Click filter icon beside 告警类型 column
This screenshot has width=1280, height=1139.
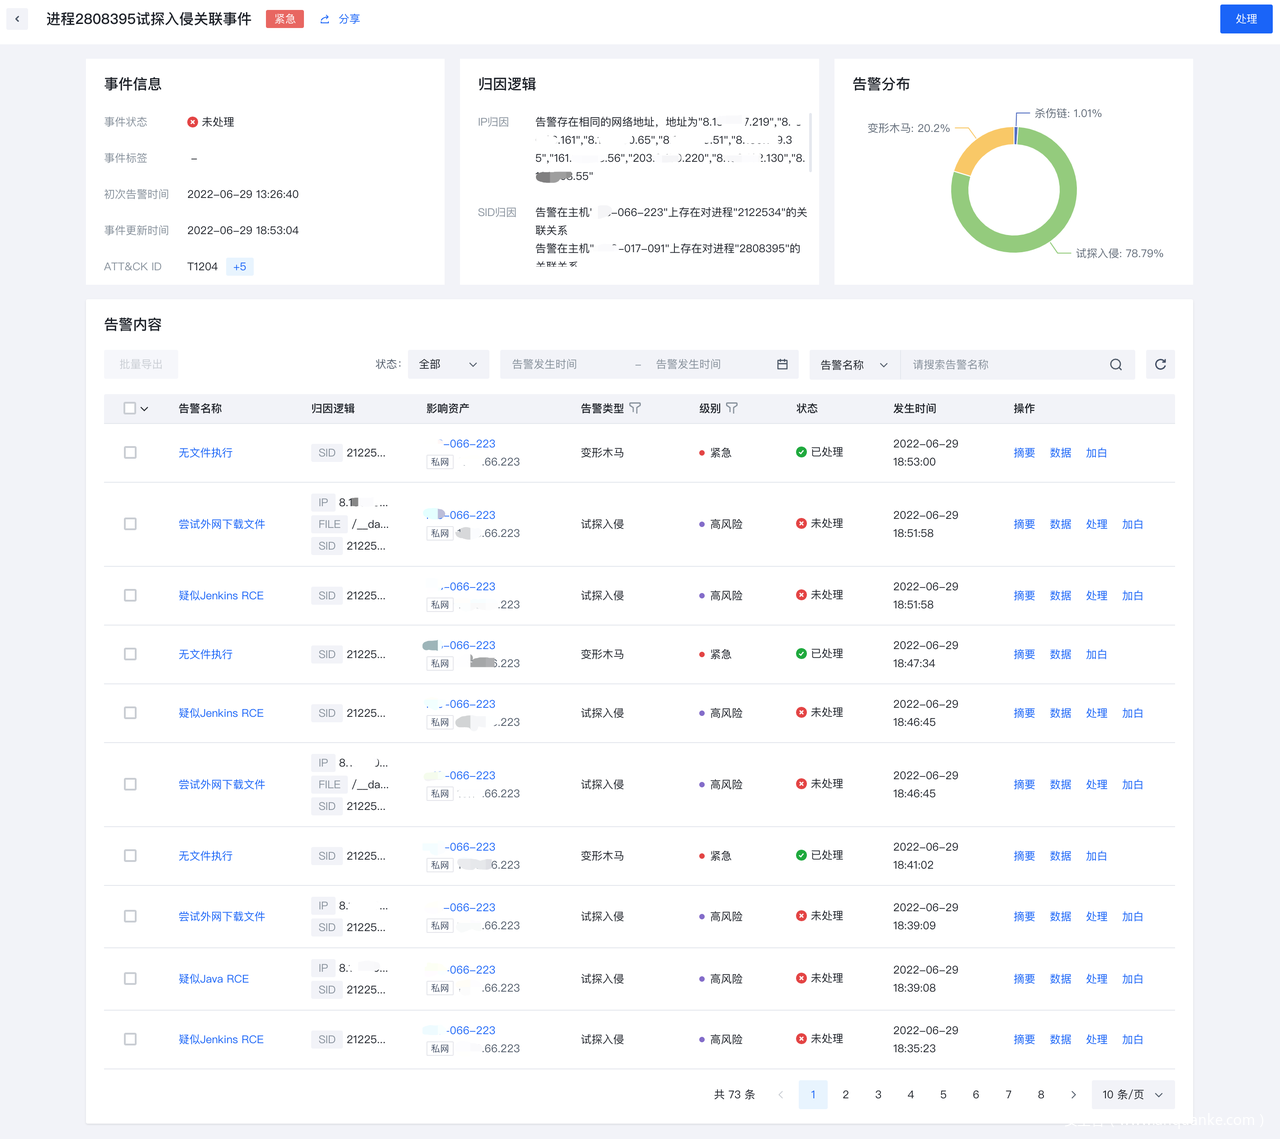click(635, 408)
